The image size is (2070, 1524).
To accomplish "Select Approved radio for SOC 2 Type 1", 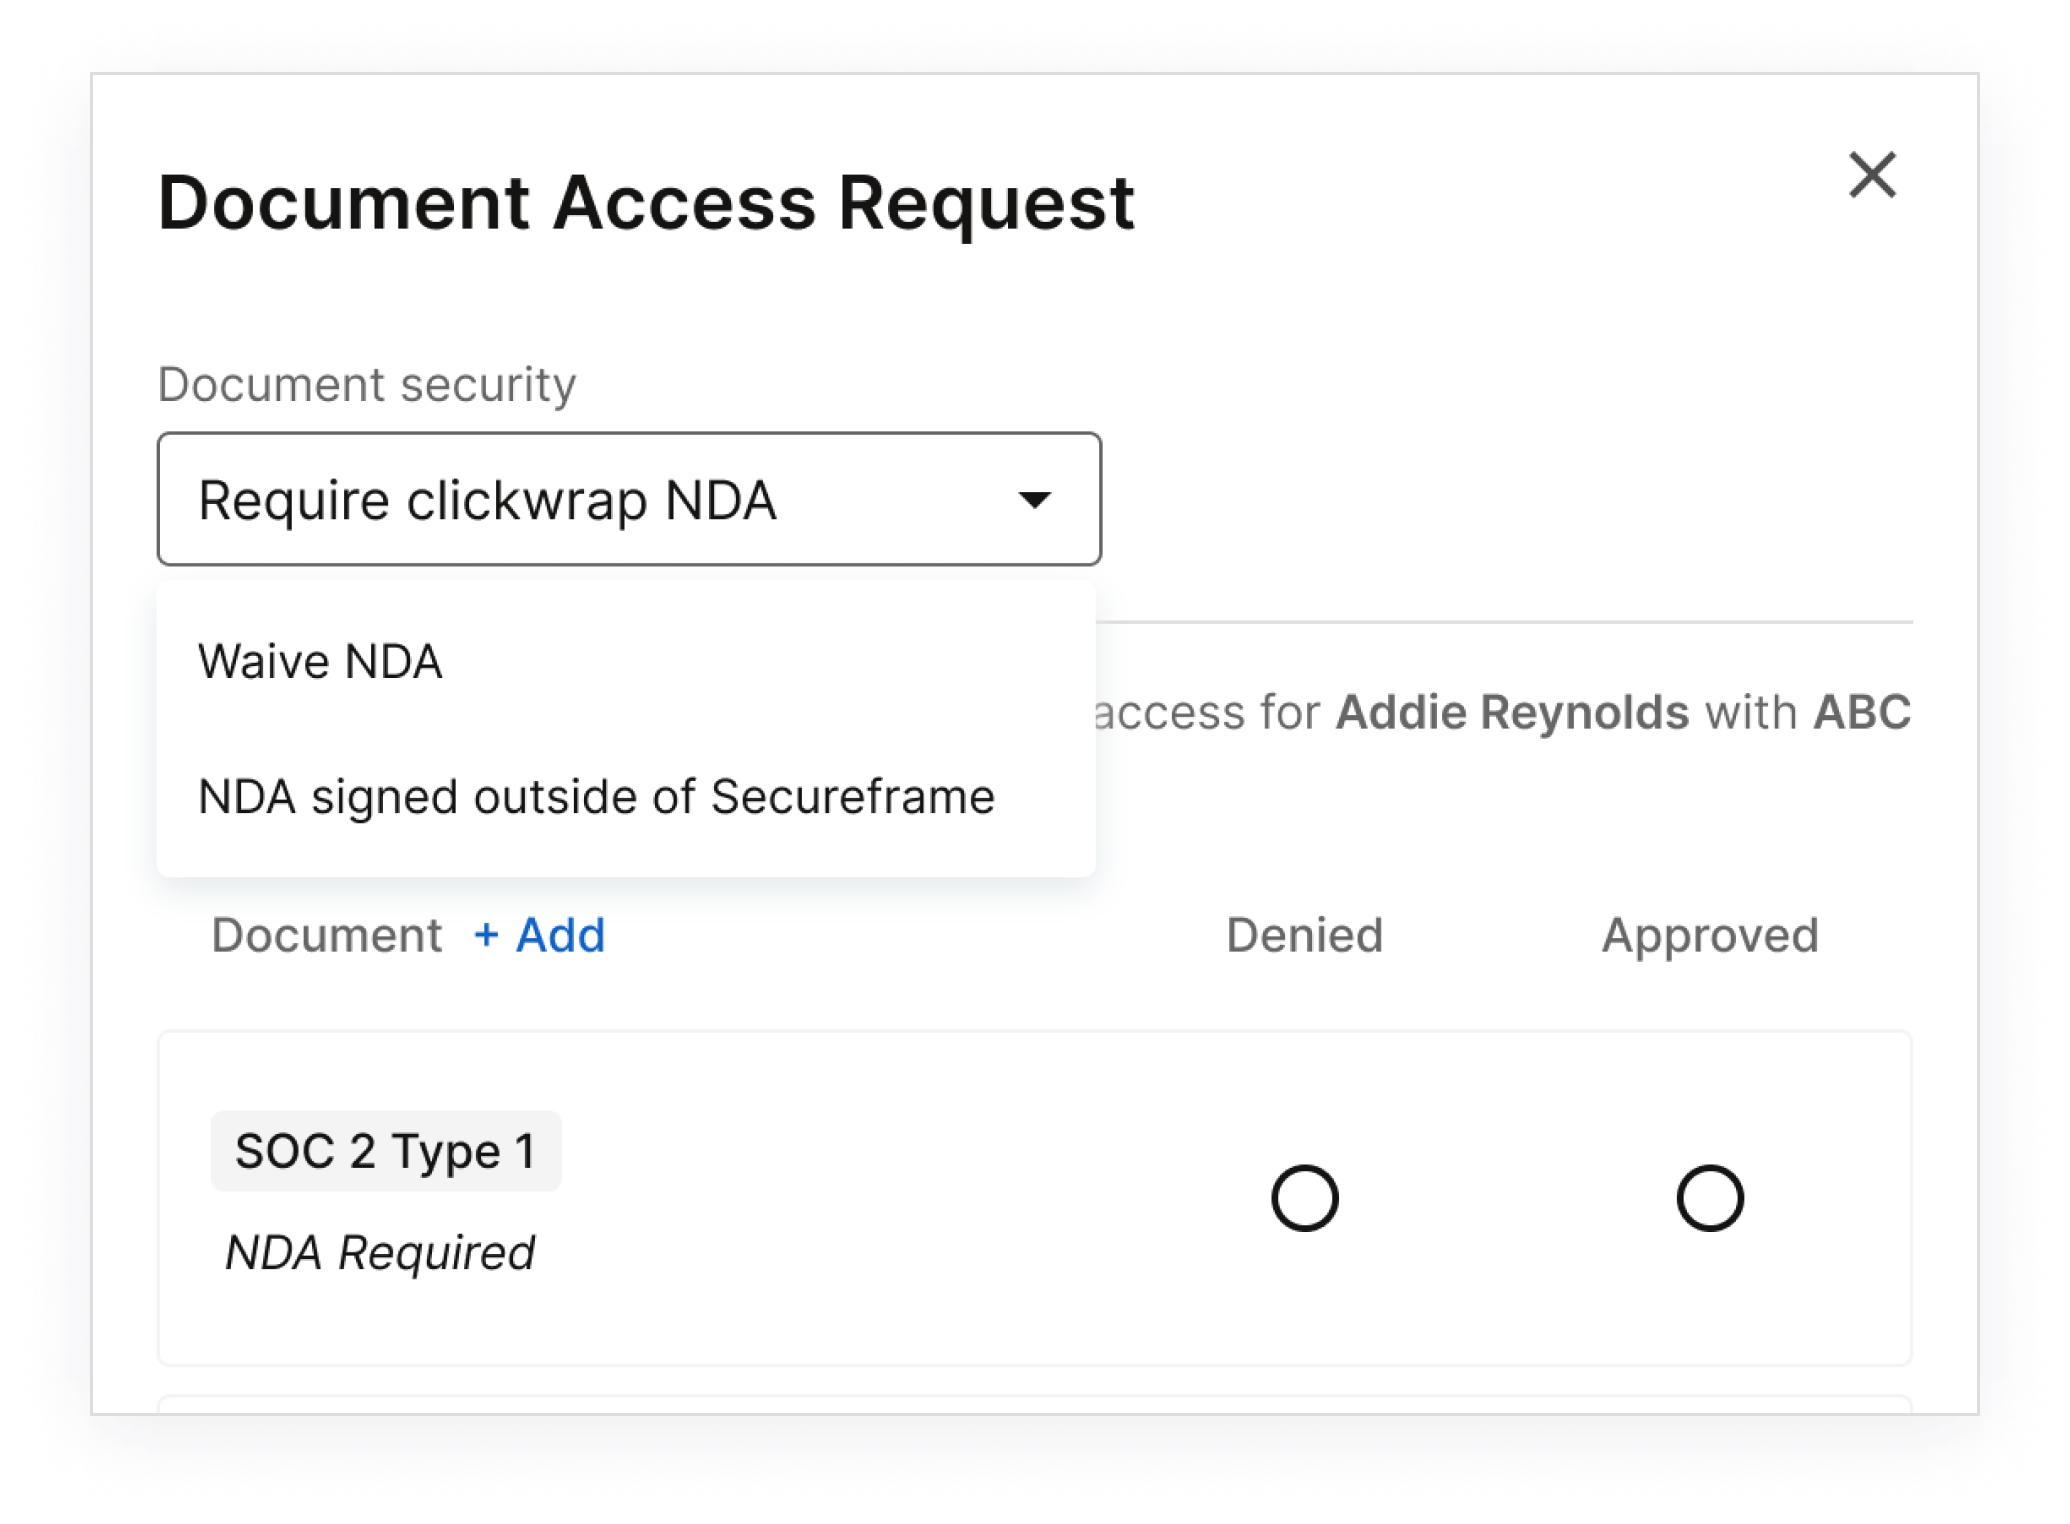I will pos(1709,1197).
